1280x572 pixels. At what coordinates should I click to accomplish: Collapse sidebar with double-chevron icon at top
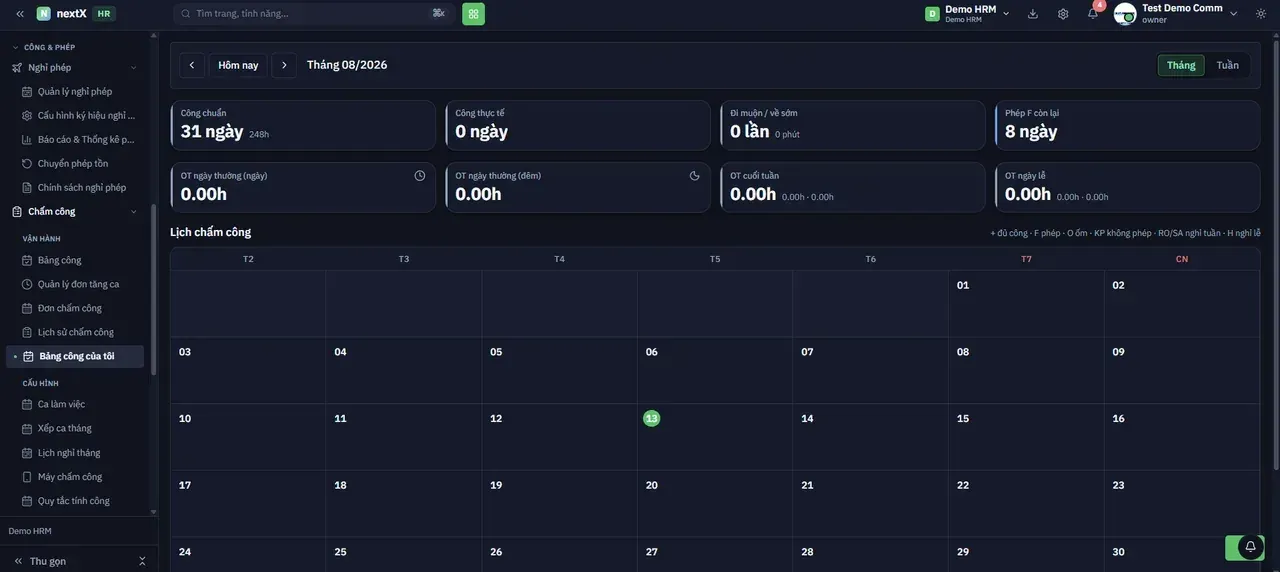(20, 14)
